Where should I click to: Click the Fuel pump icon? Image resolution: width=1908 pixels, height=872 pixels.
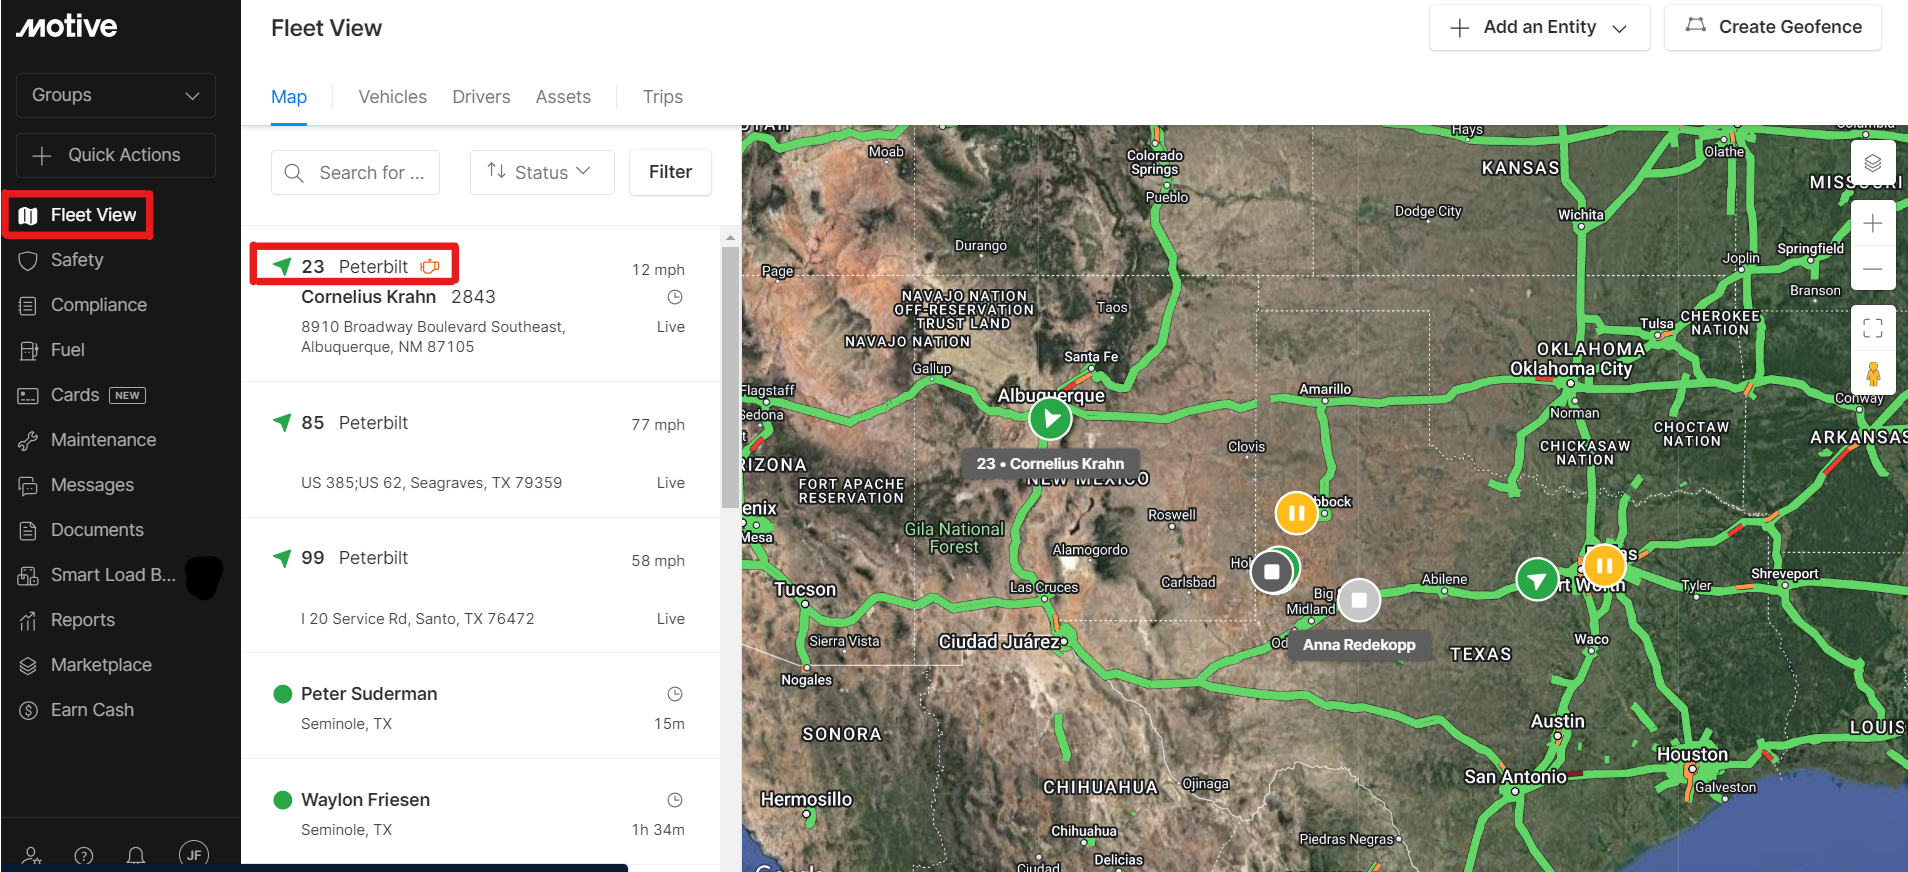28,351
